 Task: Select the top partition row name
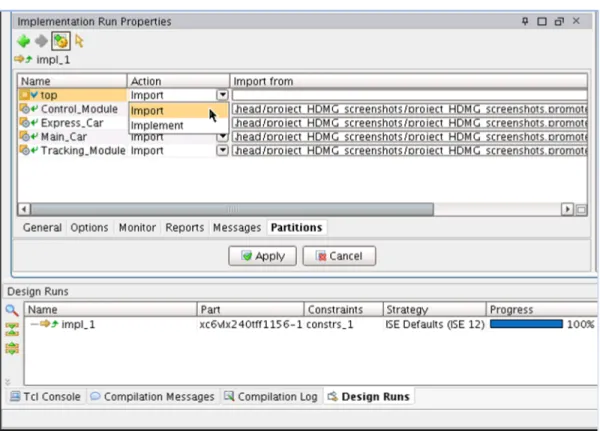pos(49,95)
